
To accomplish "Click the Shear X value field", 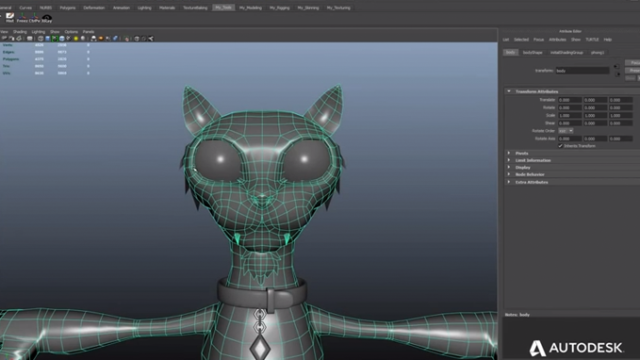I will tap(569, 123).
